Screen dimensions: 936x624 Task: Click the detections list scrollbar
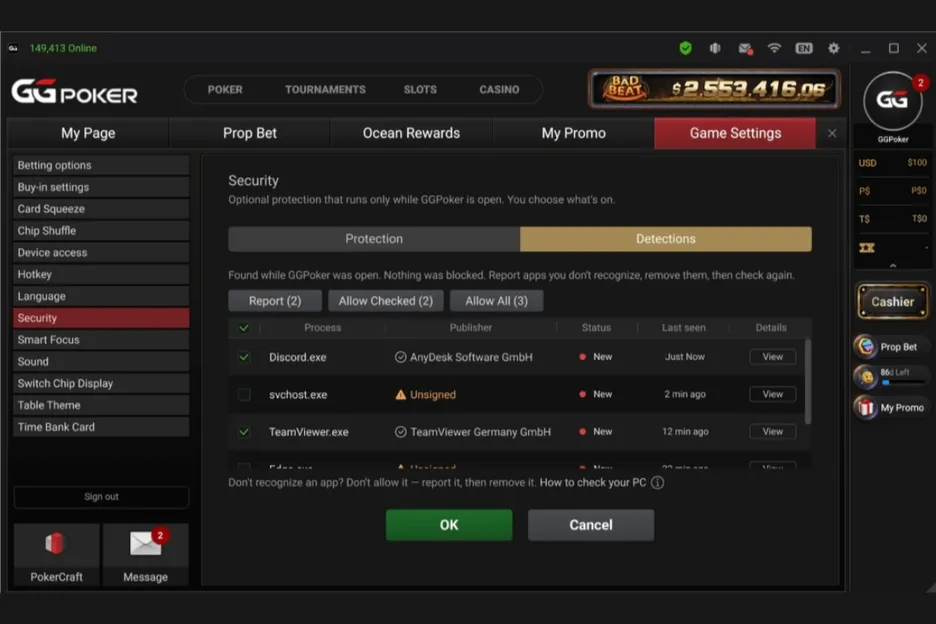(808, 382)
